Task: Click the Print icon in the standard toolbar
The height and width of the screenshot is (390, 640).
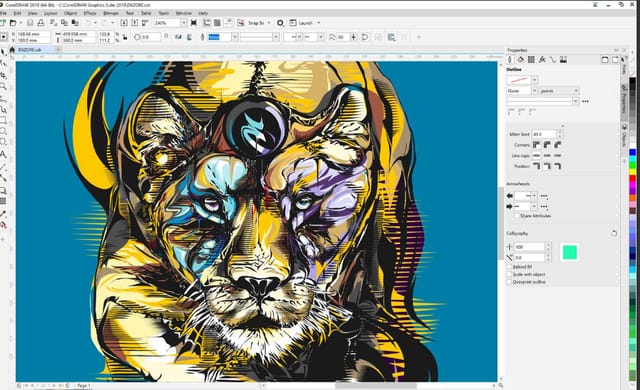Action: (41, 23)
